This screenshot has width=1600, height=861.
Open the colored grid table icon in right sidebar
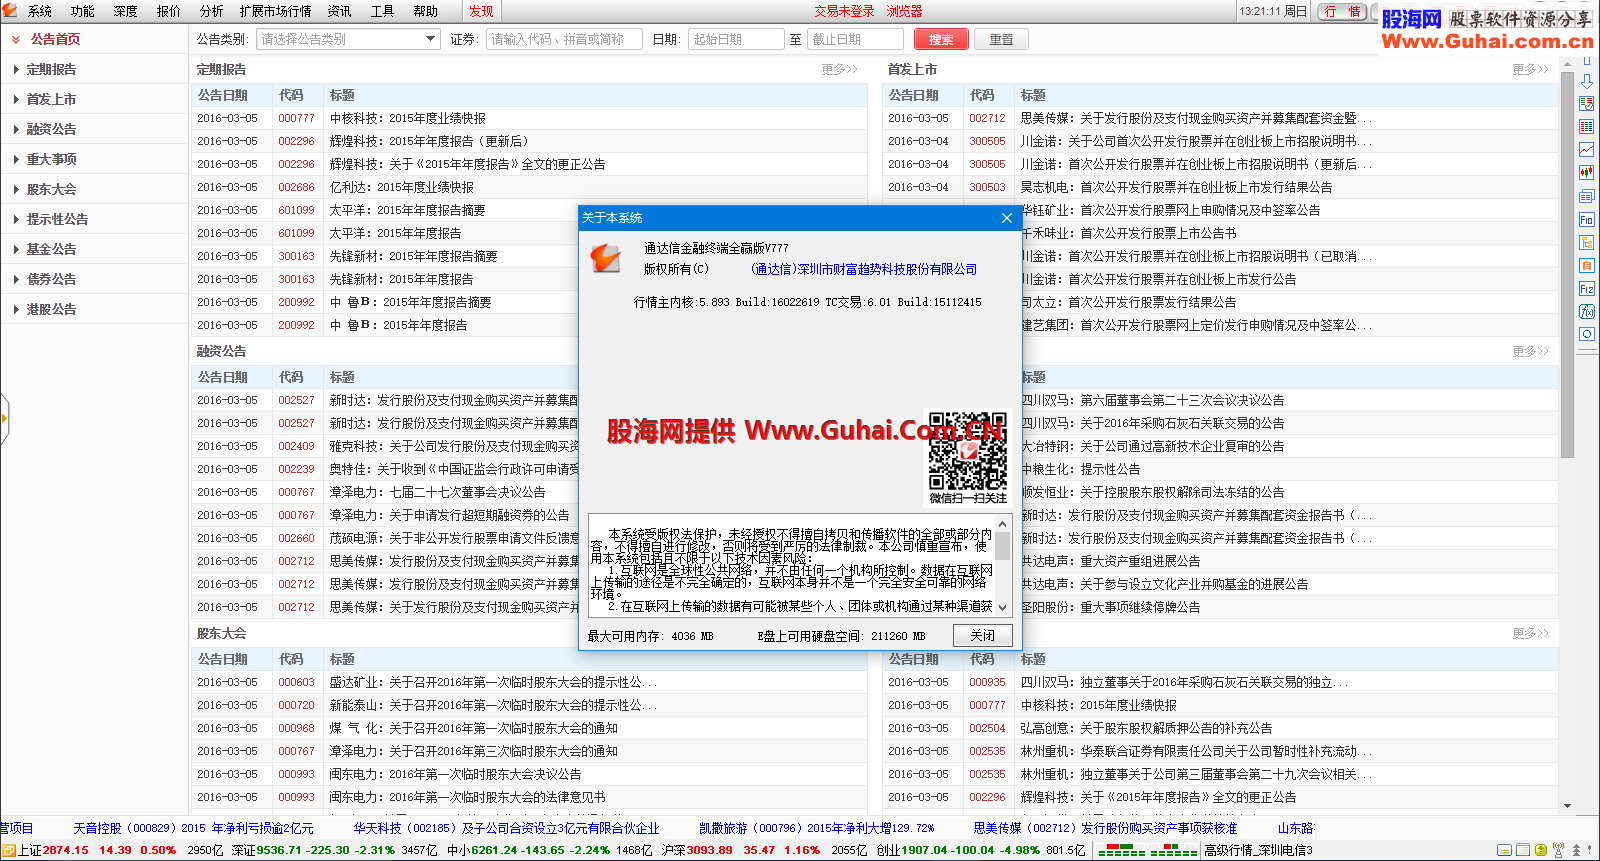1587,127
